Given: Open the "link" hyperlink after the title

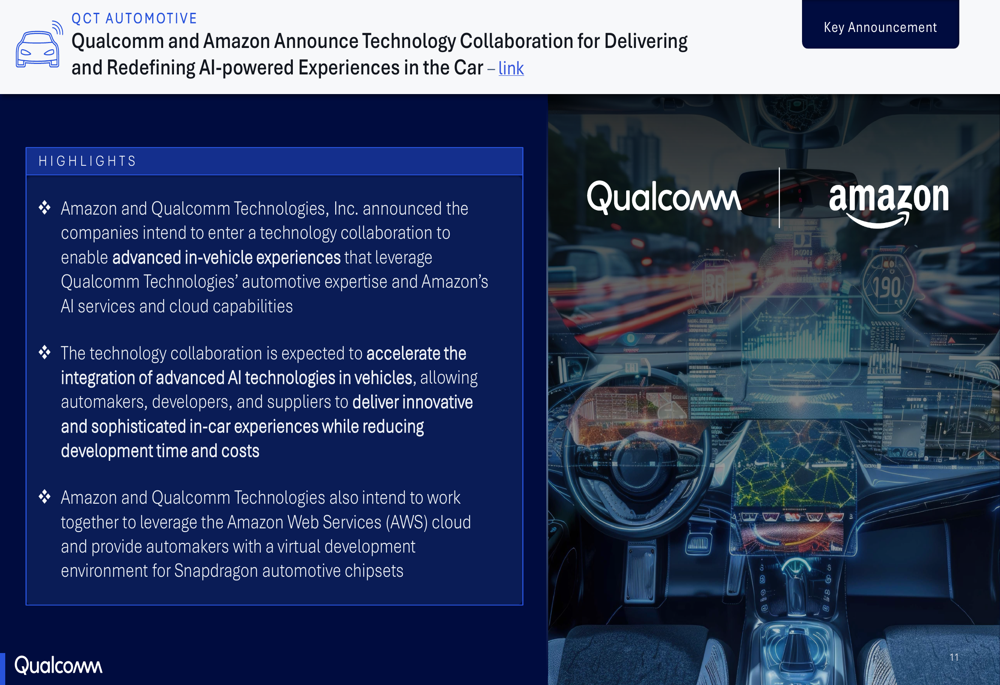Looking at the screenshot, I should pyautogui.click(x=511, y=68).
